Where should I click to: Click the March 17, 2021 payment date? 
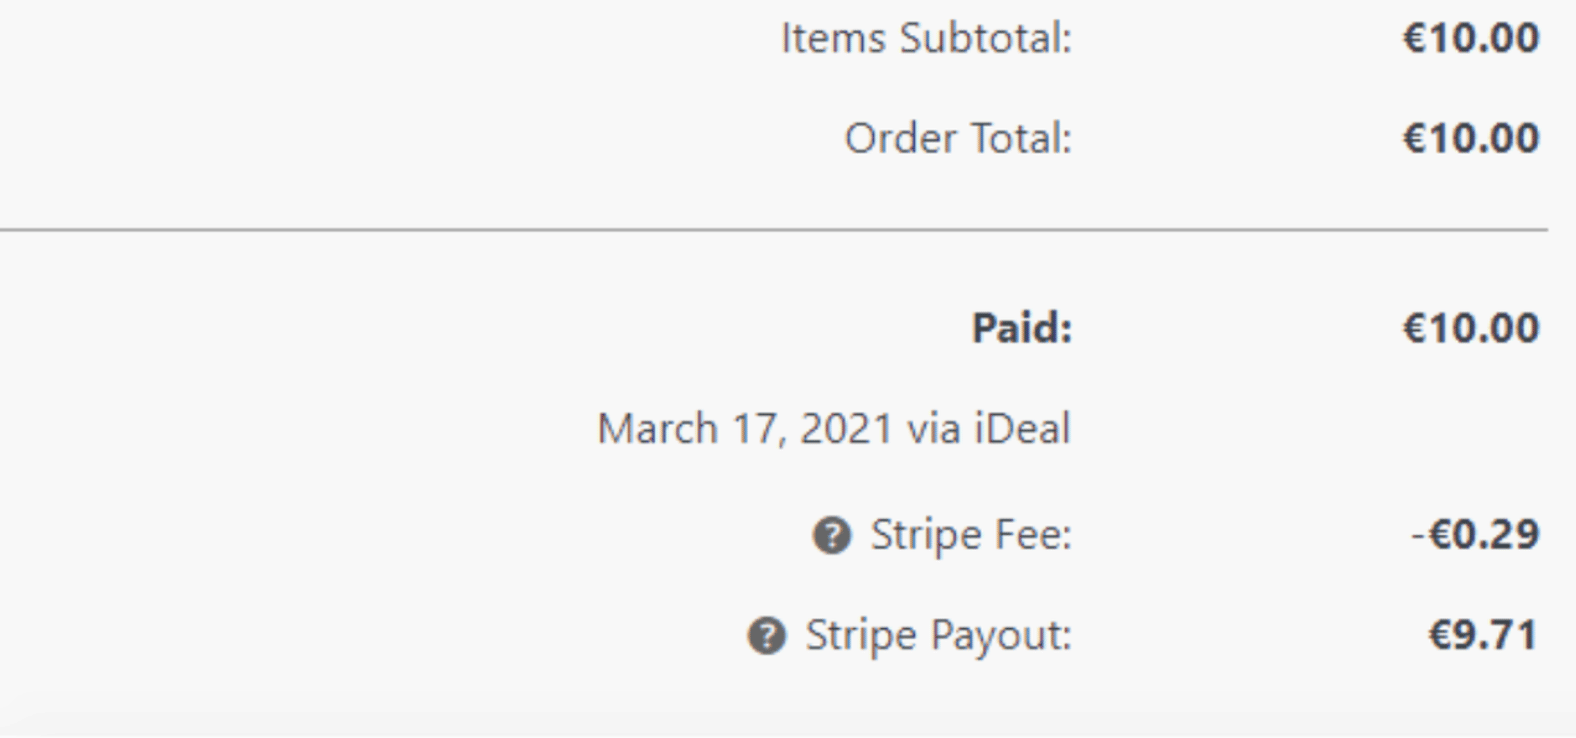pyautogui.click(x=740, y=428)
